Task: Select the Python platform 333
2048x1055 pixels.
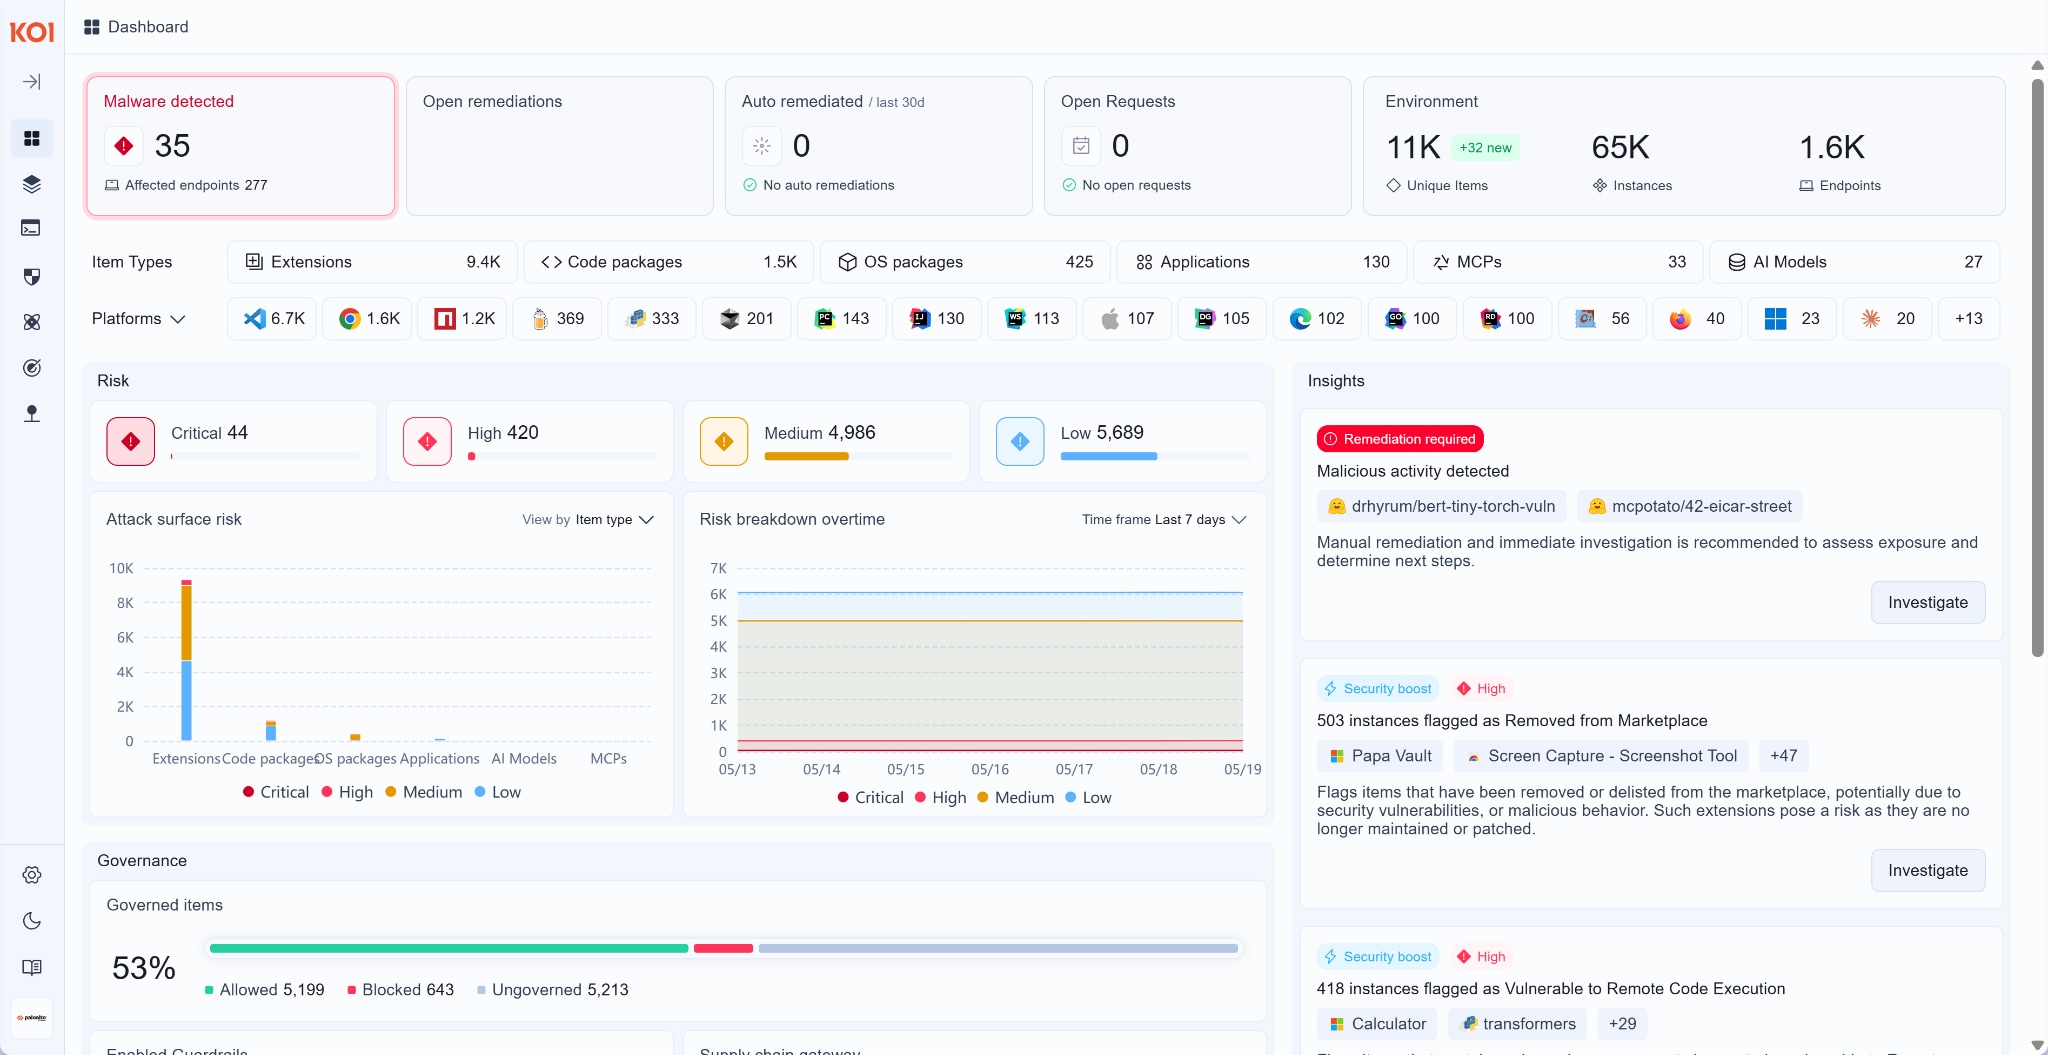Action: click(x=654, y=319)
